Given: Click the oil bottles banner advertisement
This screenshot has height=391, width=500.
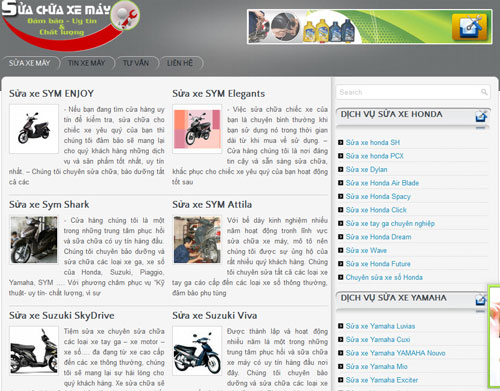Looking at the screenshot, I should pyautogui.click(x=370, y=27).
